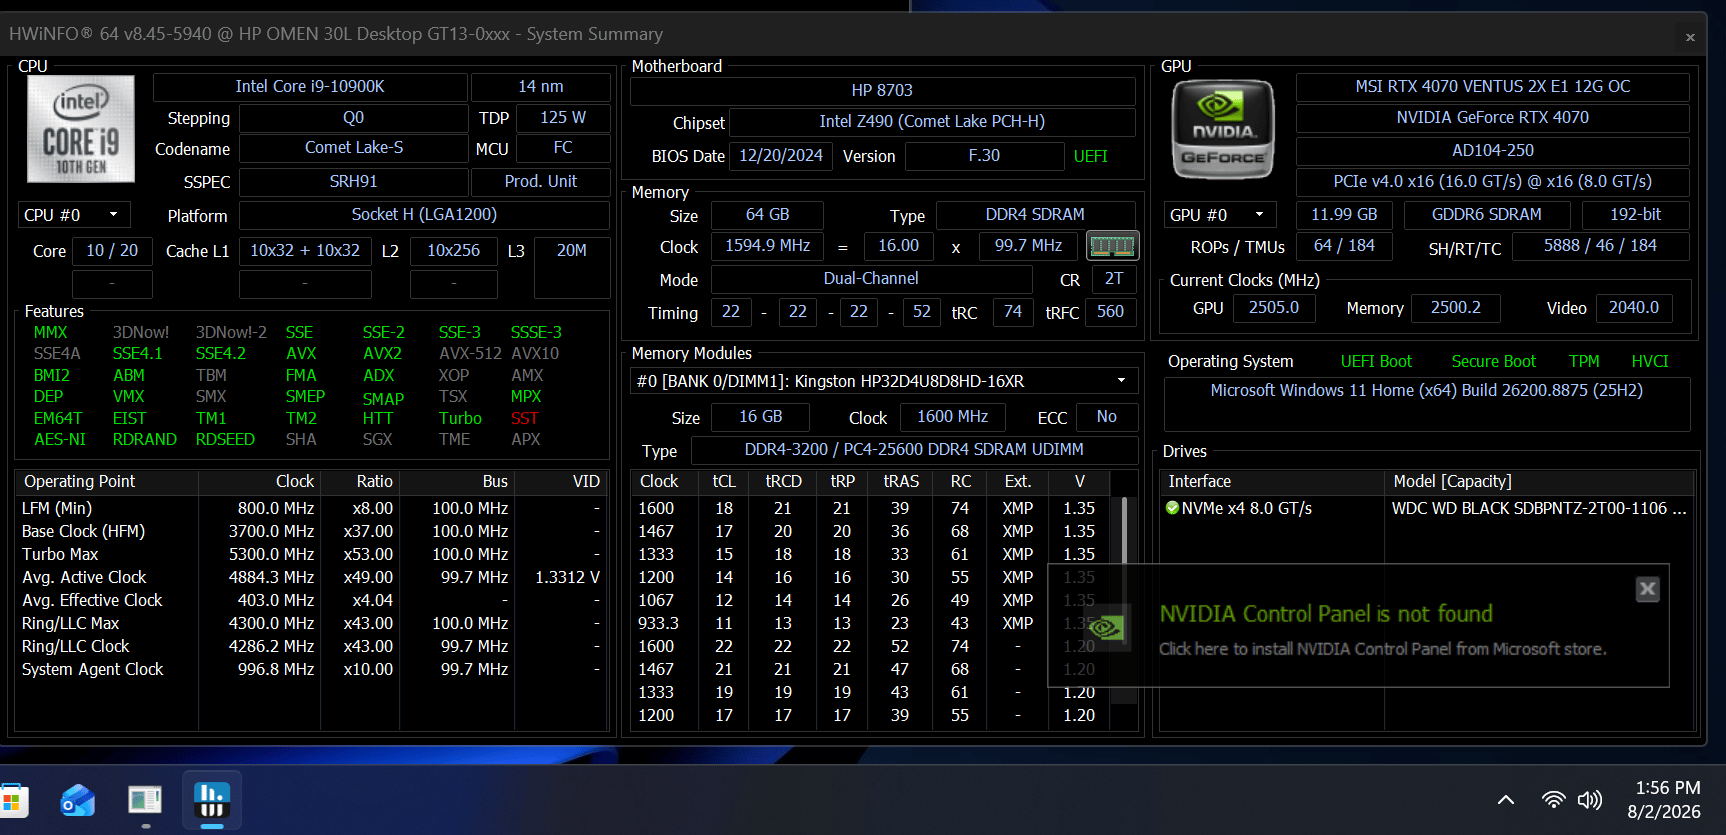Click the 2040.0 video clock value
This screenshot has width=1726, height=835.
coord(1634,308)
